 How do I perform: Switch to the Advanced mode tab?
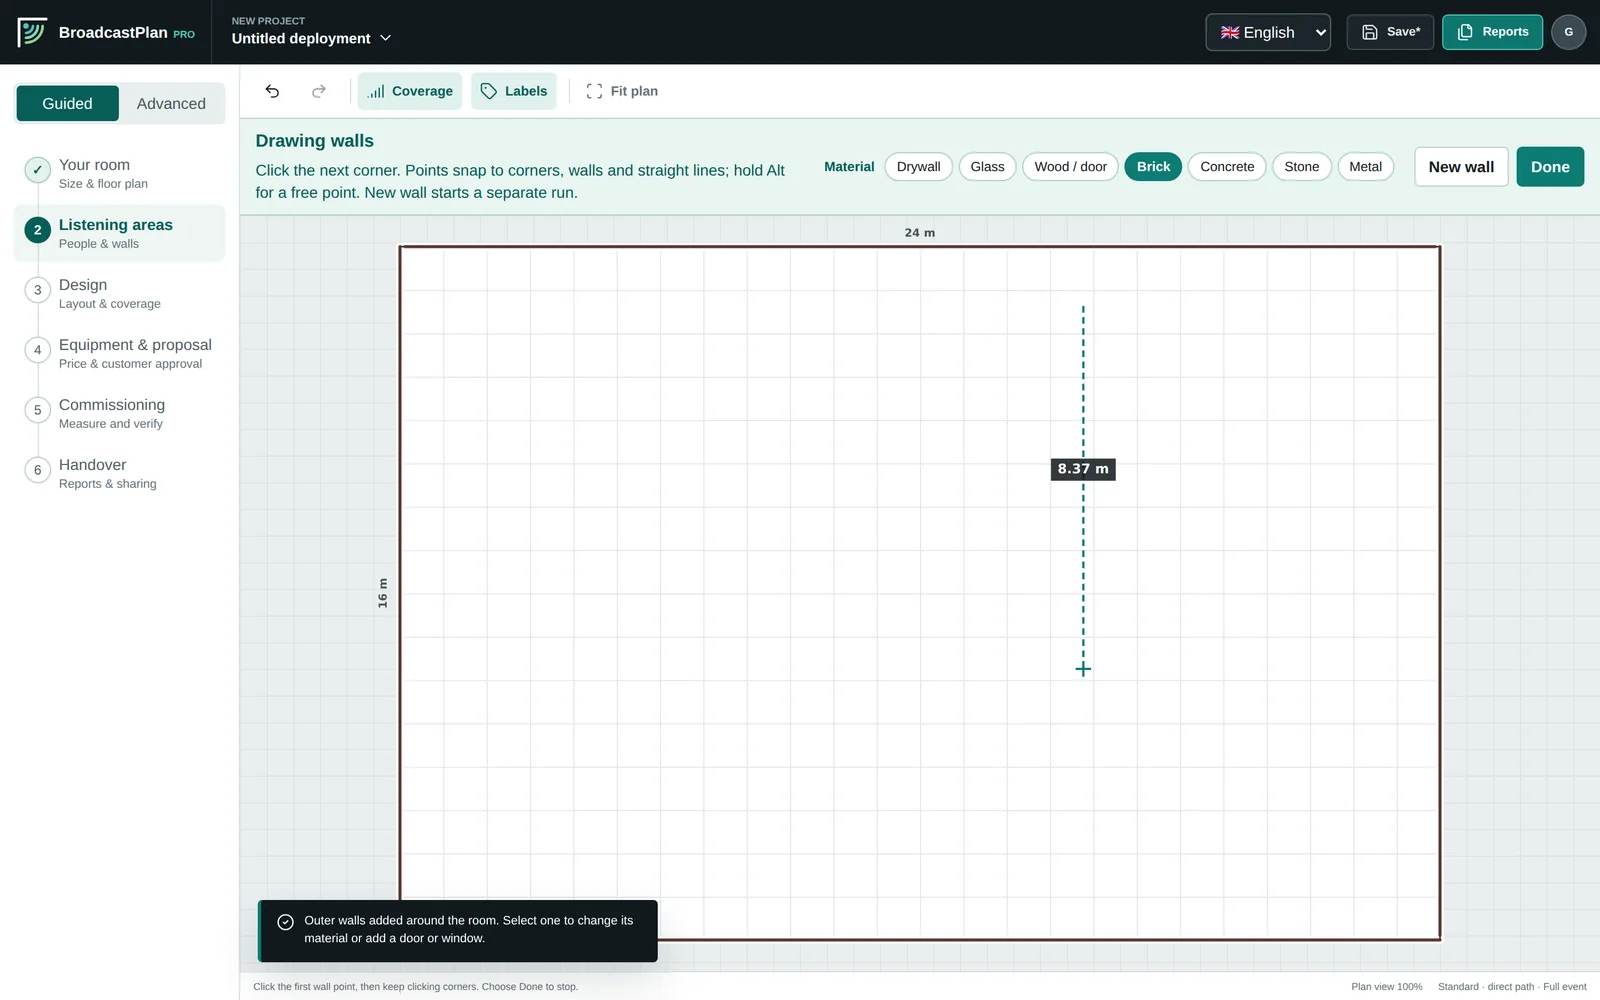coord(171,104)
